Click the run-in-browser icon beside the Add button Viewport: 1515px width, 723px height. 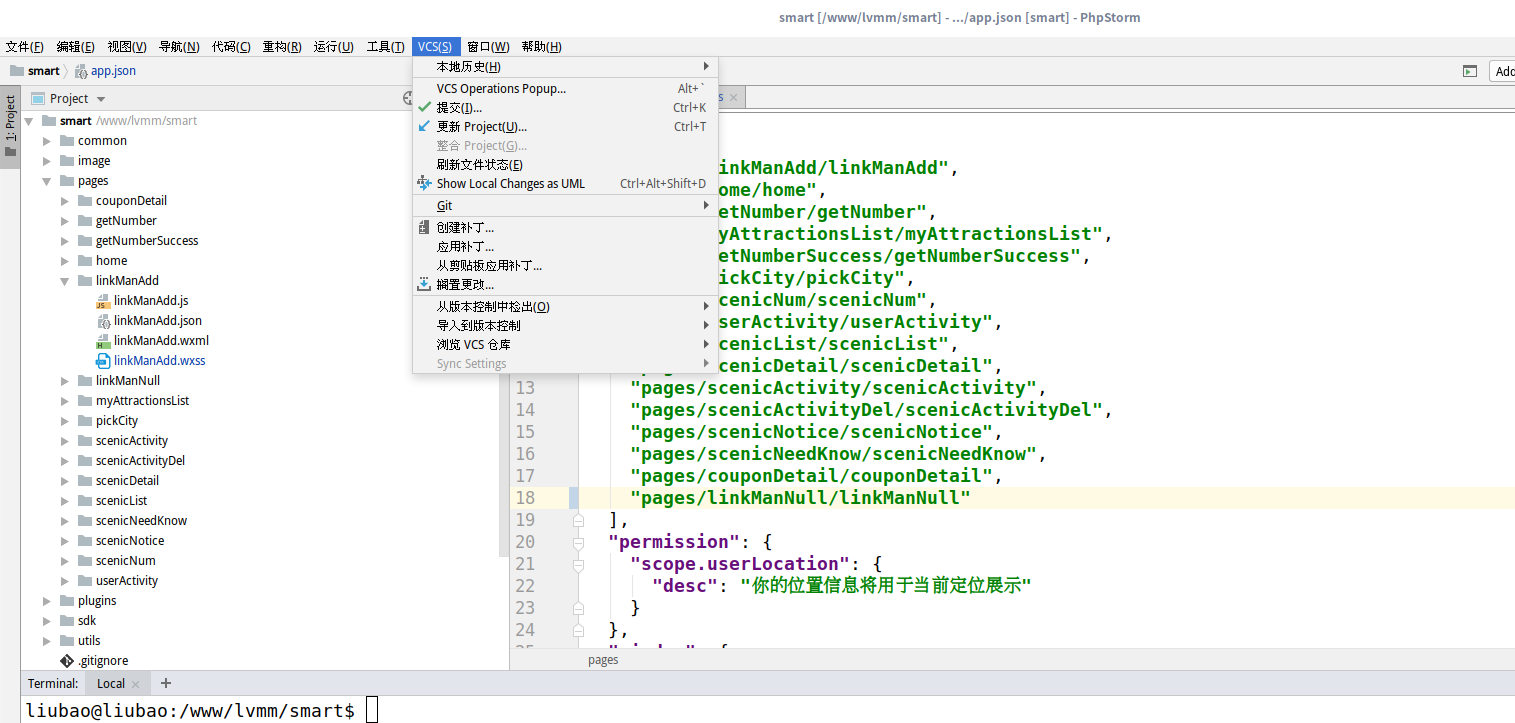[x=1469, y=71]
